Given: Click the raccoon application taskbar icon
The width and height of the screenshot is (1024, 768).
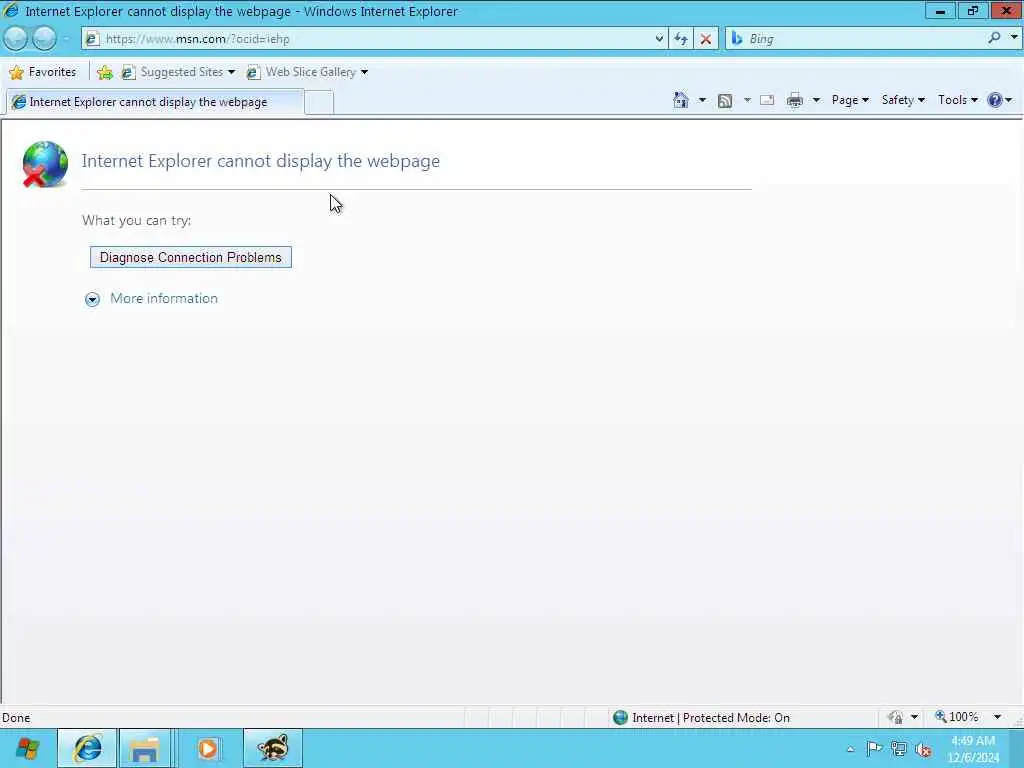Looking at the screenshot, I should coord(272,748).
